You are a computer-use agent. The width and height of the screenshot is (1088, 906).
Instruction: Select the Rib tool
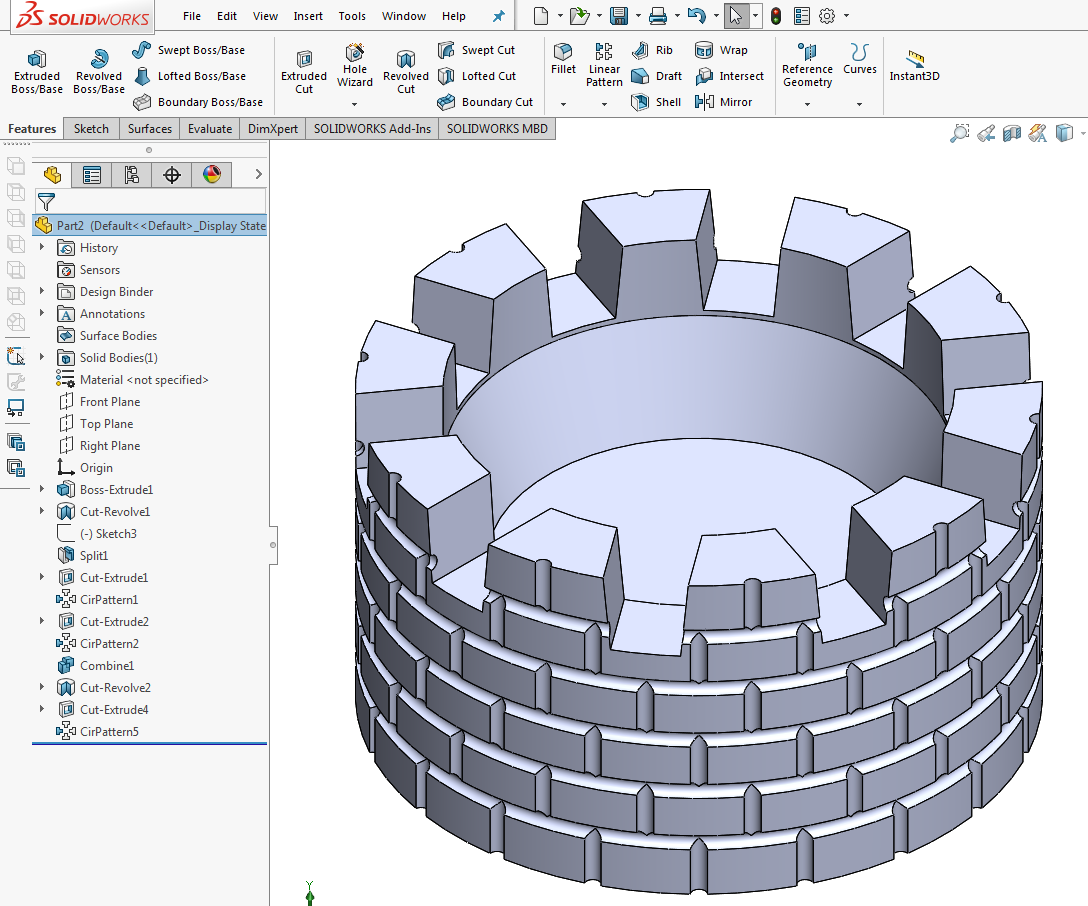tap(652, 50)
